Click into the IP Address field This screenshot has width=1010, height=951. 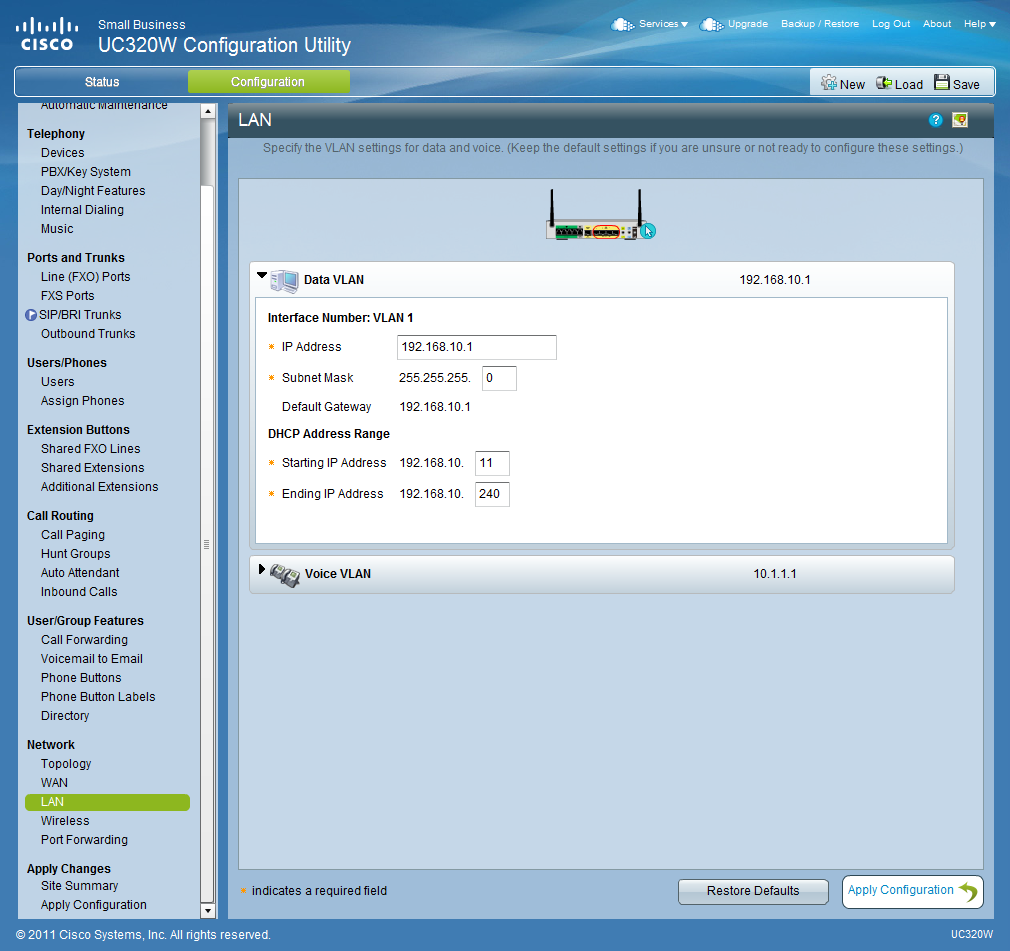coord(476,347)
